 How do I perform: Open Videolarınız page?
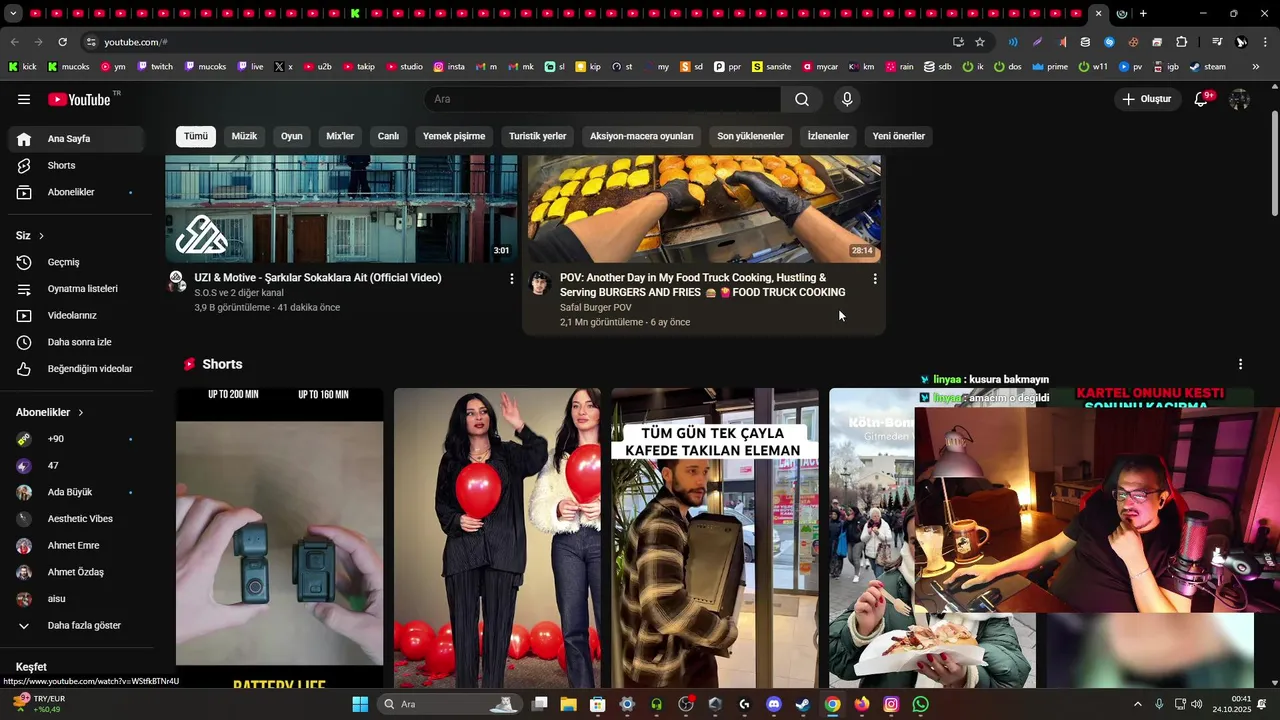click(x=78, y=315)
